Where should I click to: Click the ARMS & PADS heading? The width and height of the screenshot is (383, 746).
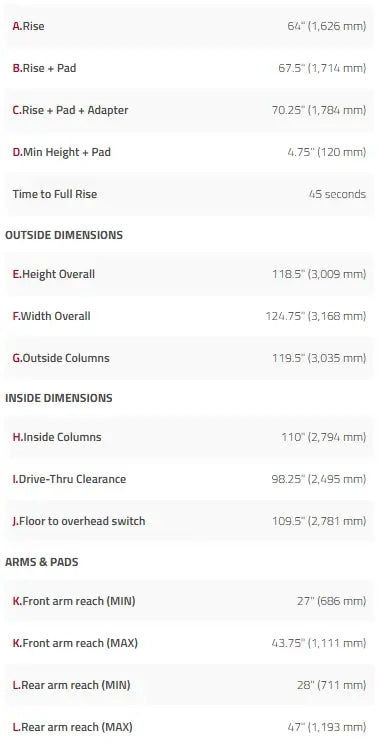(41, 562)
